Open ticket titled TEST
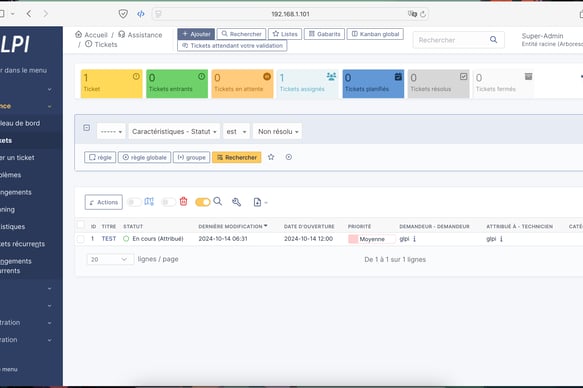The height and width of the screenshot is (388, 583). pyautogui.click(x=109, y=239)
